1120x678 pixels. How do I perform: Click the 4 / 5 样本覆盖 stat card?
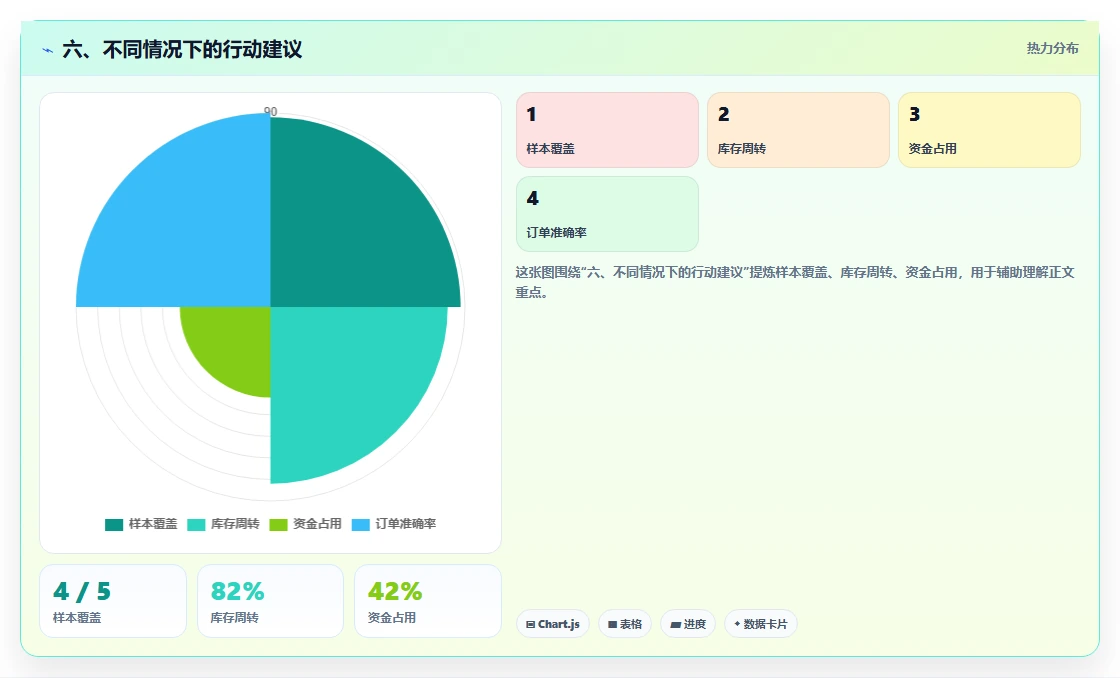click(113, 601)
